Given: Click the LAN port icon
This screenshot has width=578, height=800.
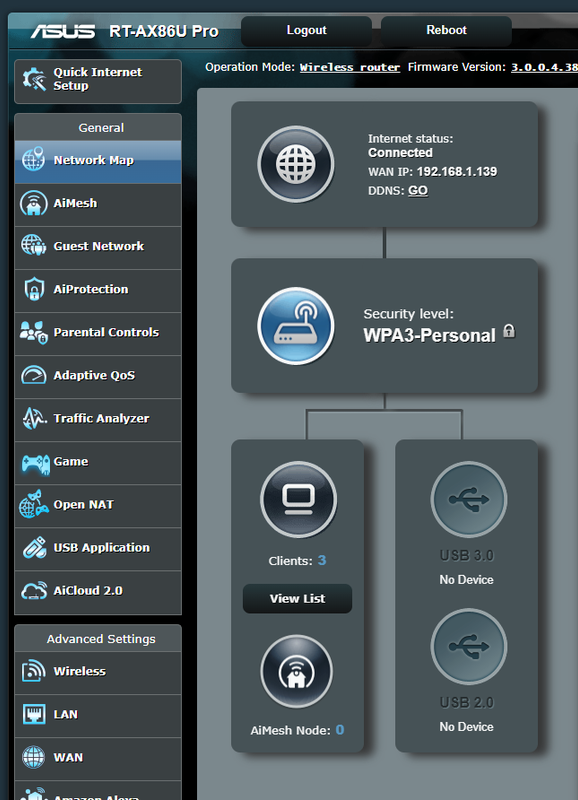Looking at the screenshot, I should 34,714.
